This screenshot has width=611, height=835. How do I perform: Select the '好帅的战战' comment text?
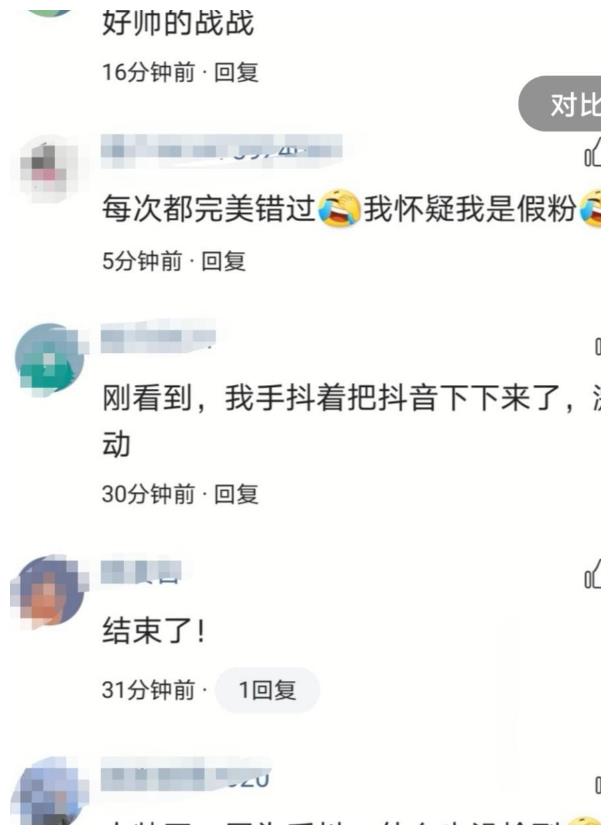tap(178, 23)
